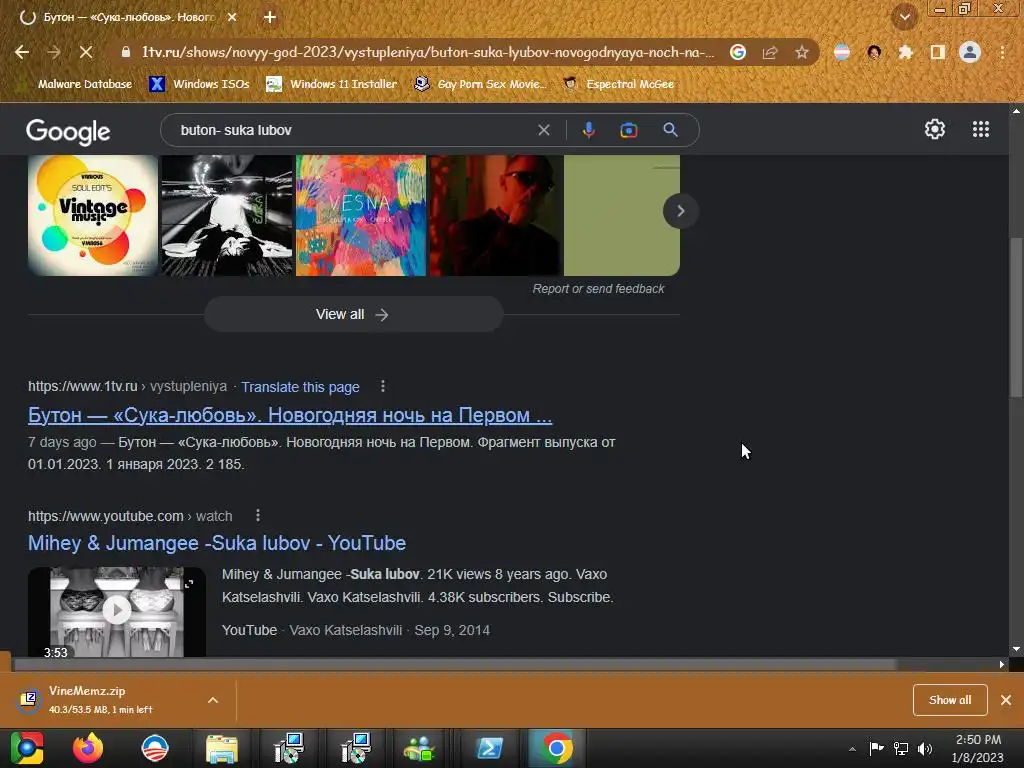Switch to Chrome in the taskbar

tap(556, 748)
